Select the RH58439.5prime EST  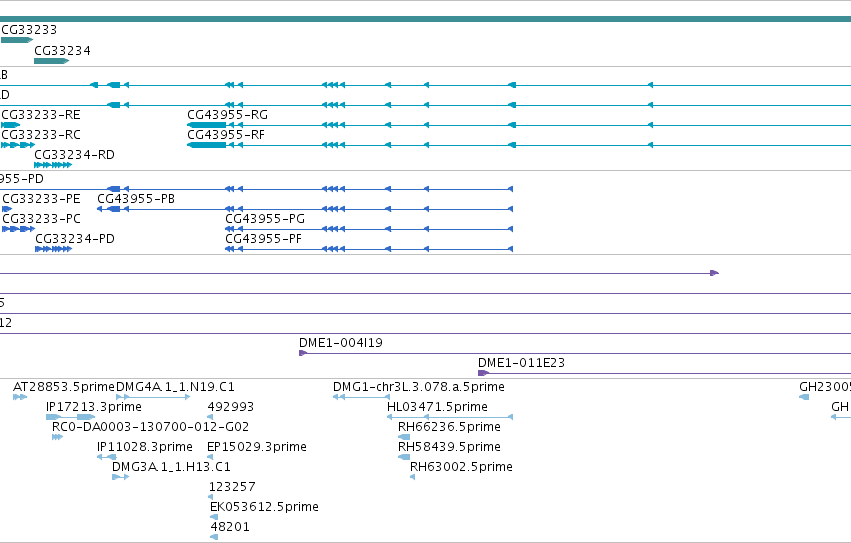tap(404, 457)
